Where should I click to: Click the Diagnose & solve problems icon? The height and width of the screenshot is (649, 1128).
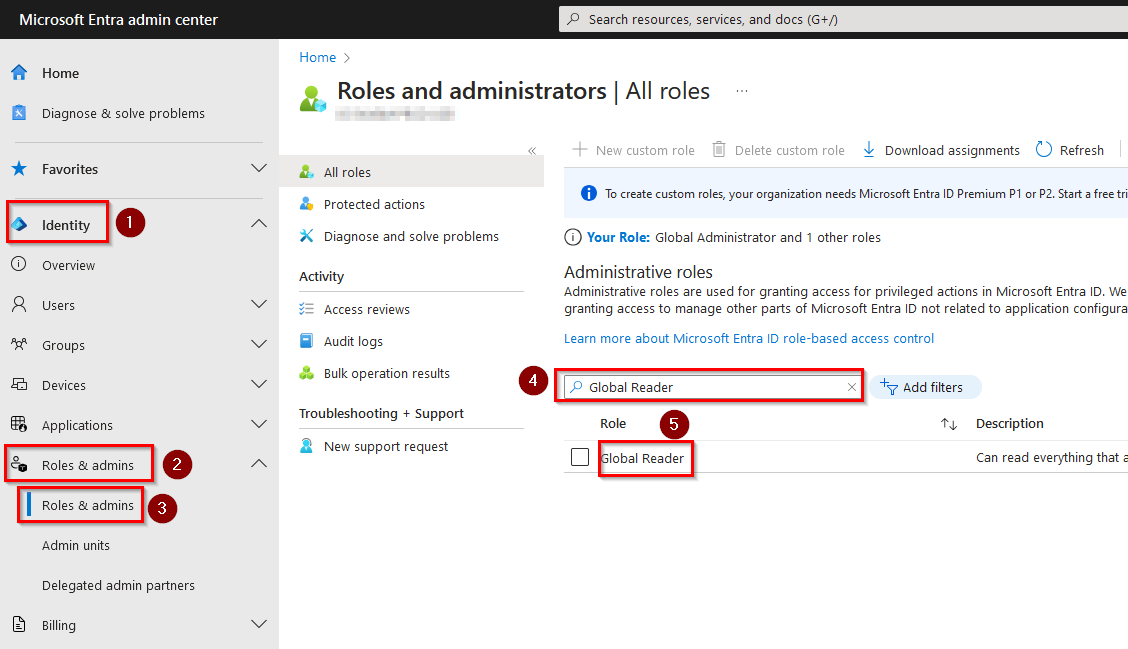[x=19, y=113]
